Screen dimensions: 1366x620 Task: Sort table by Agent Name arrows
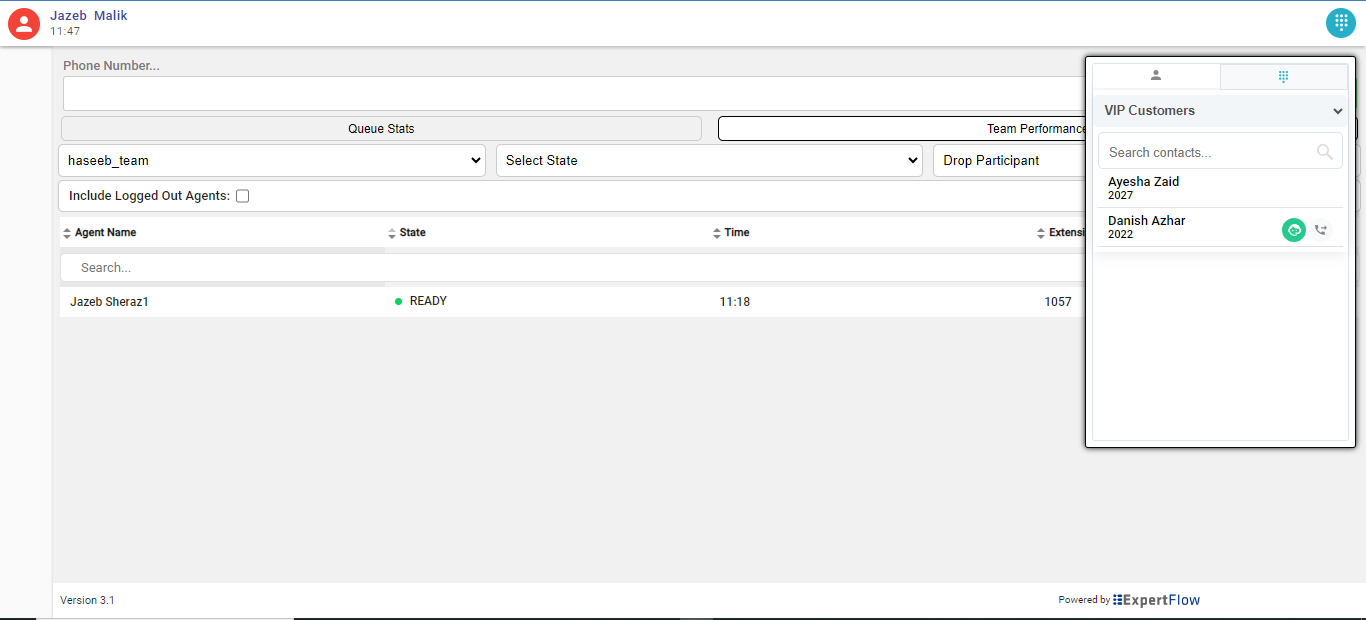[67, 233]
